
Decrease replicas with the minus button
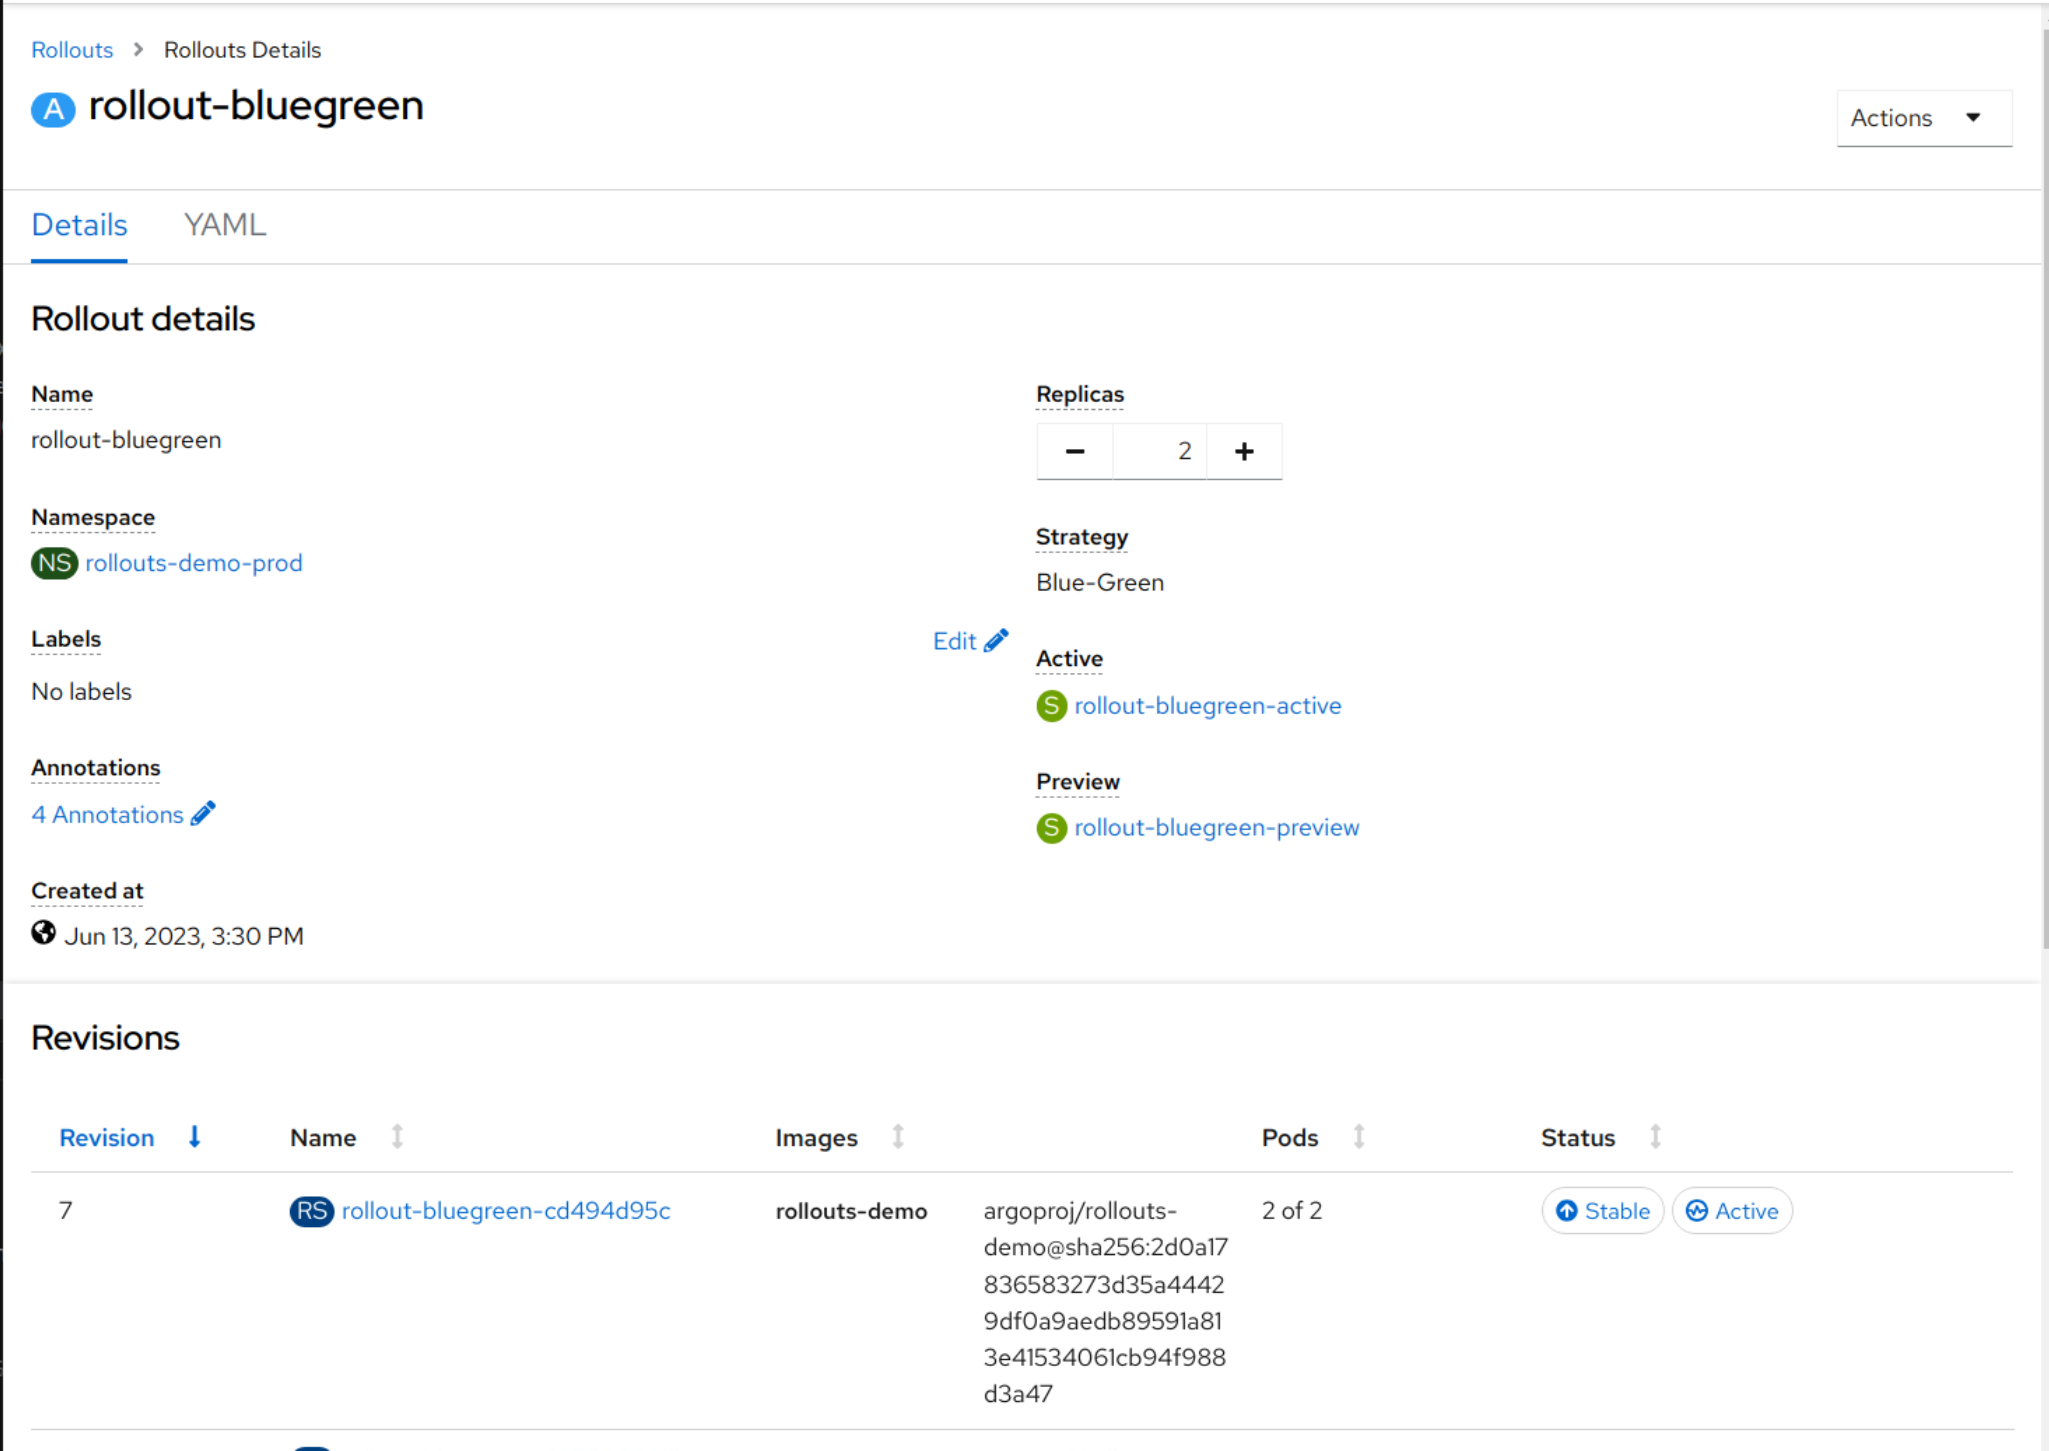(x=1075, y=452)
